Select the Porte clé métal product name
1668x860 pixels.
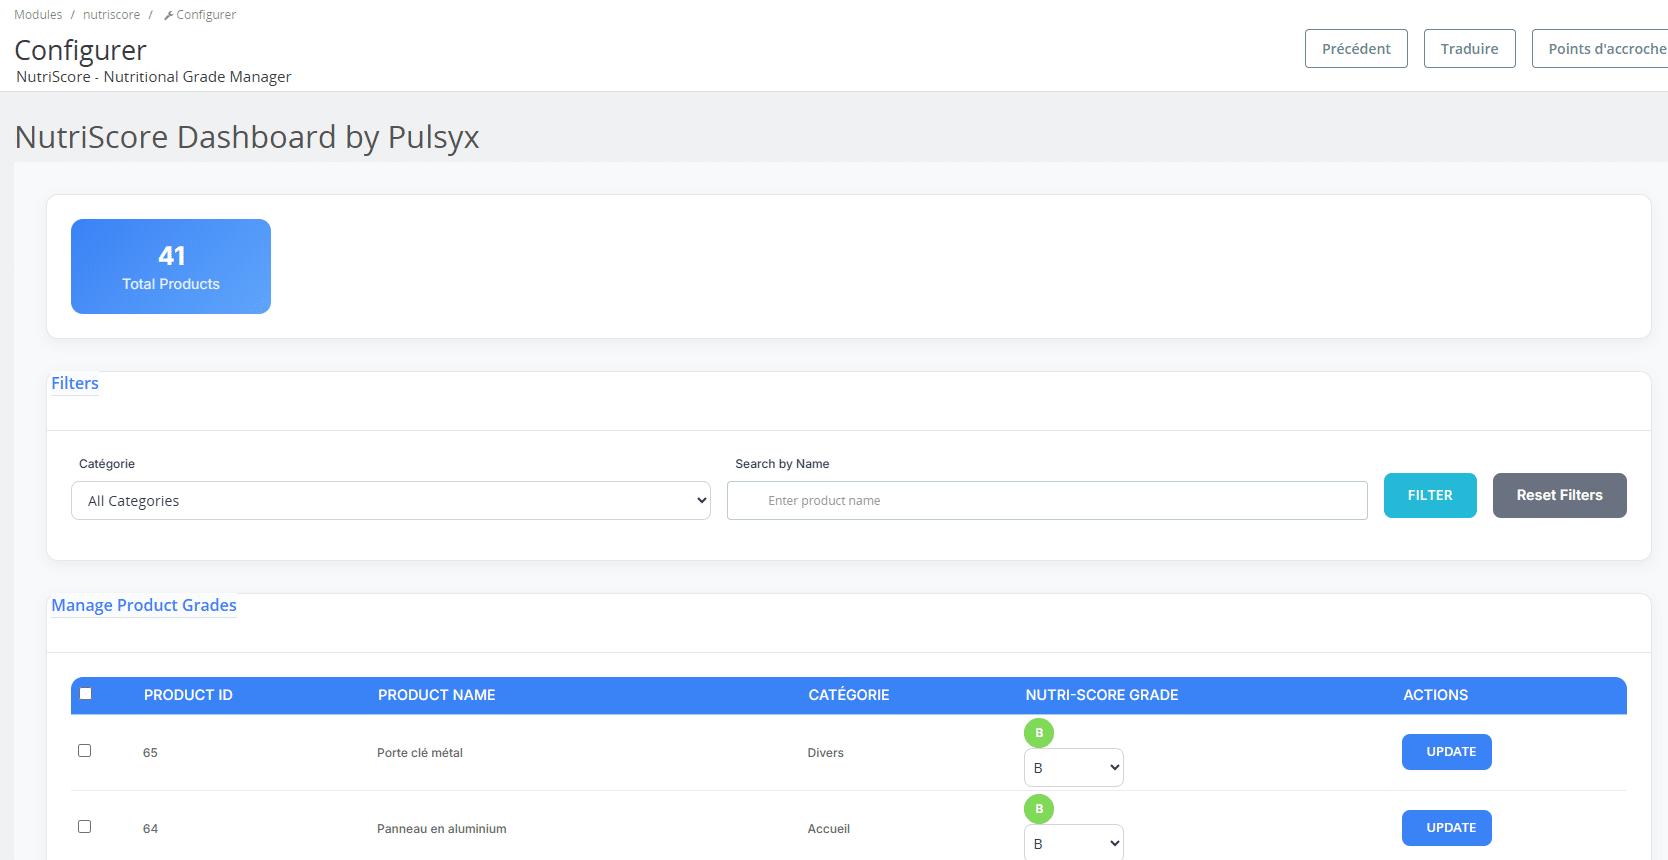[420, 753]
